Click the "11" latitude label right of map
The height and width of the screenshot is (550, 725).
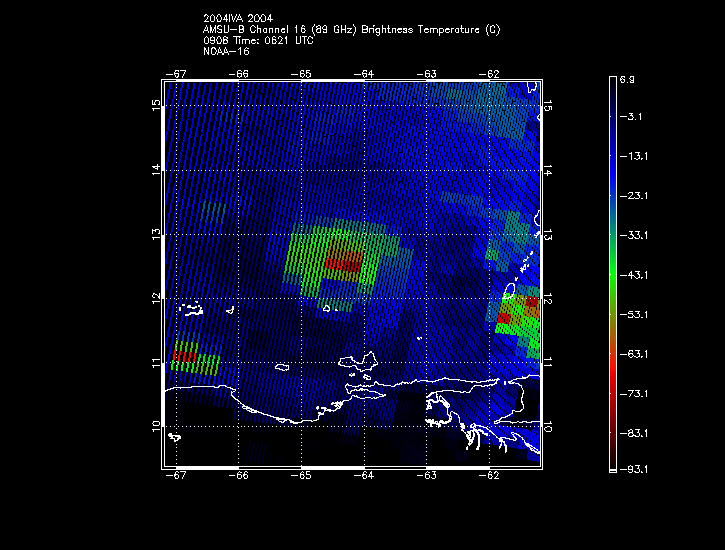[548, 363]
